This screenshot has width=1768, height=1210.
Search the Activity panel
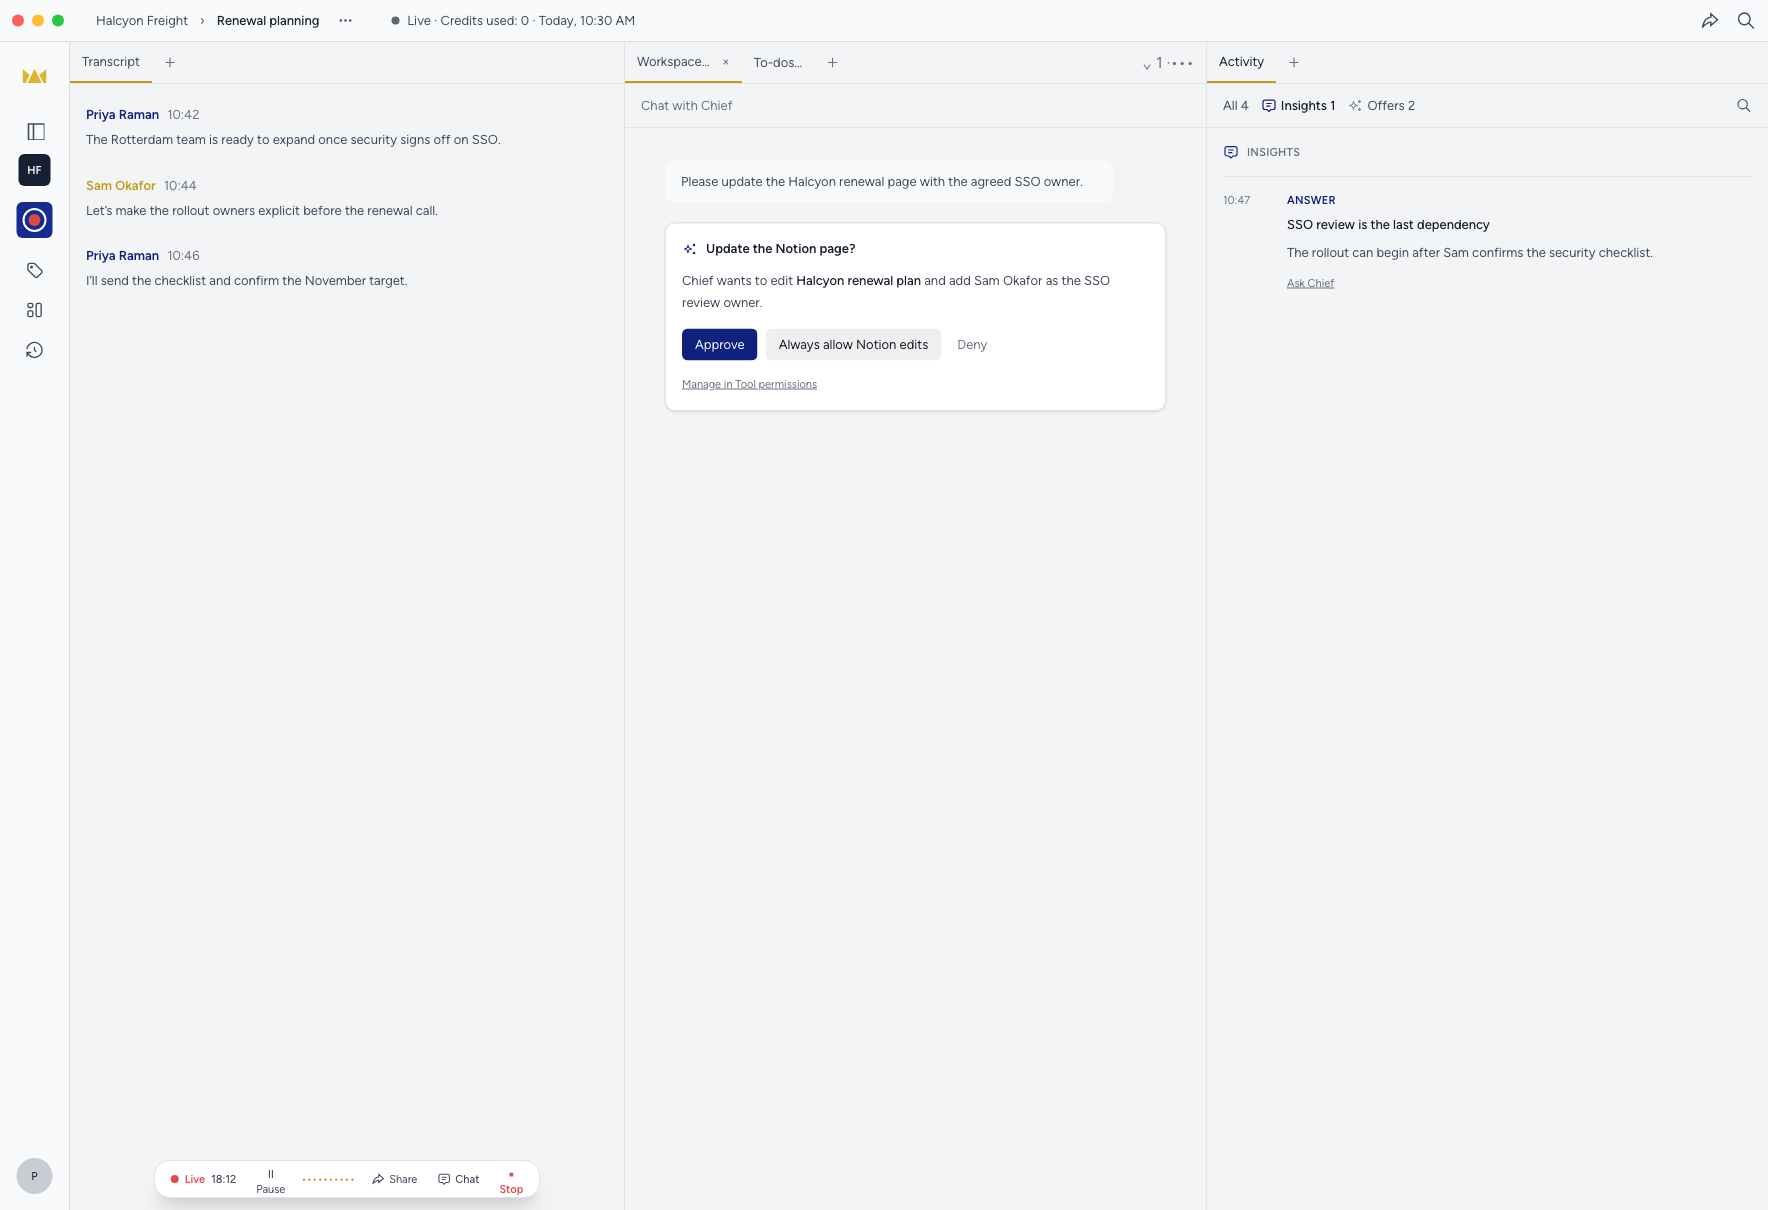(1744, 105)
